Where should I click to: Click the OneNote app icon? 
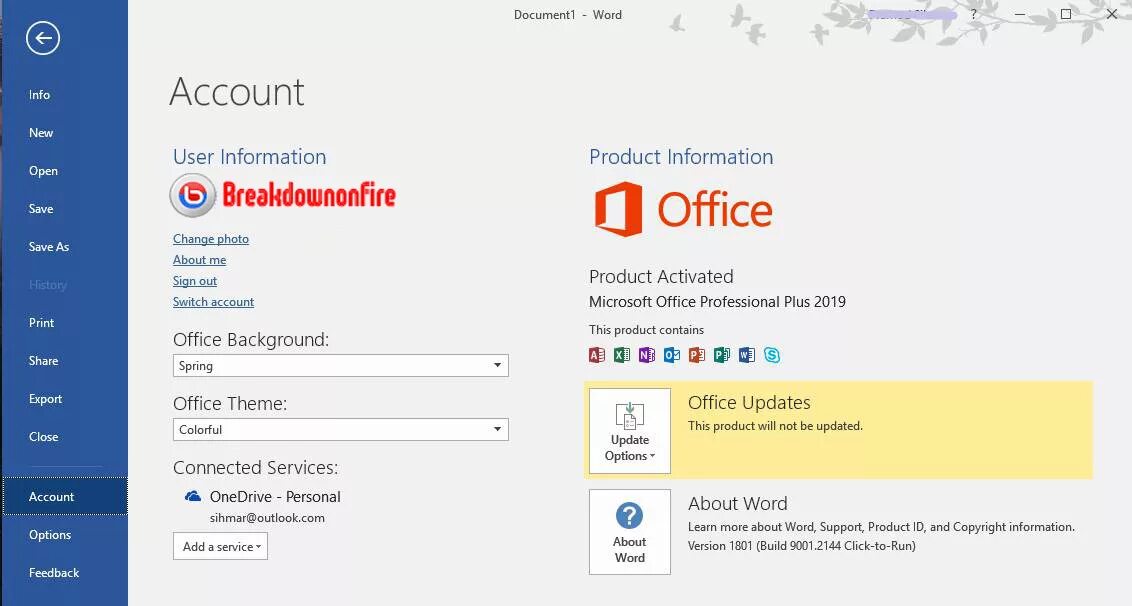point(647,355)
